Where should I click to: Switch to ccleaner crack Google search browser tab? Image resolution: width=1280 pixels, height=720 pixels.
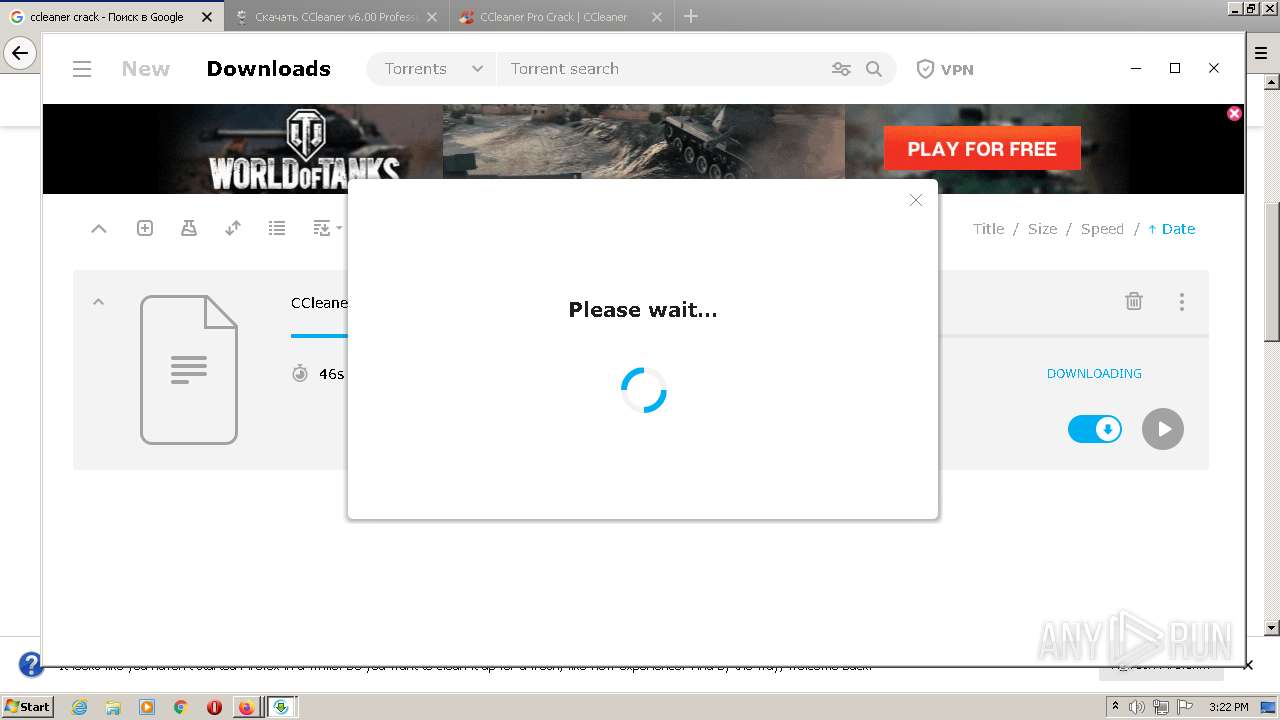(110, 17)
